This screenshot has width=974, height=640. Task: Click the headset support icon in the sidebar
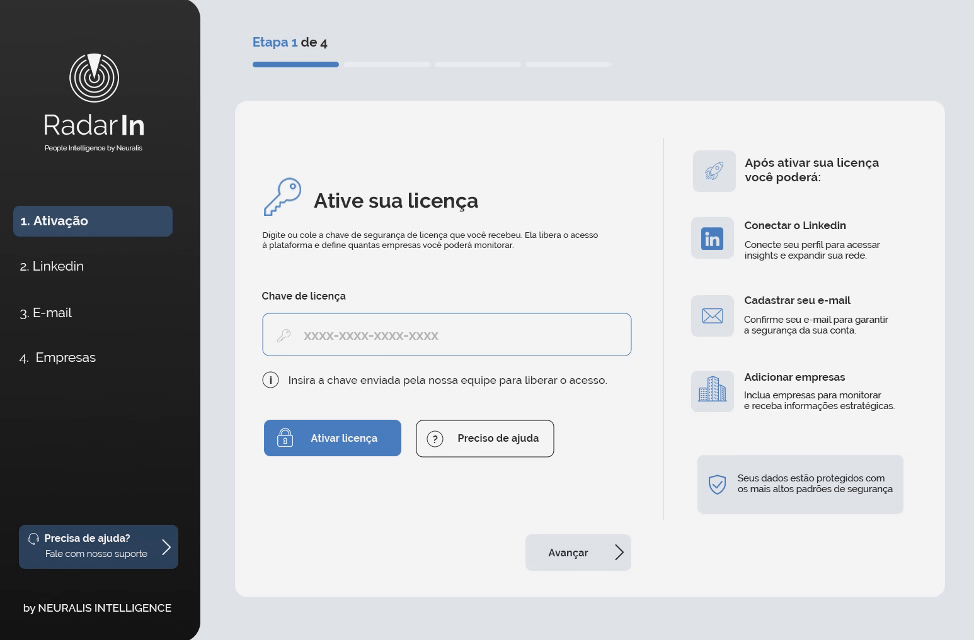pos(34,539)
